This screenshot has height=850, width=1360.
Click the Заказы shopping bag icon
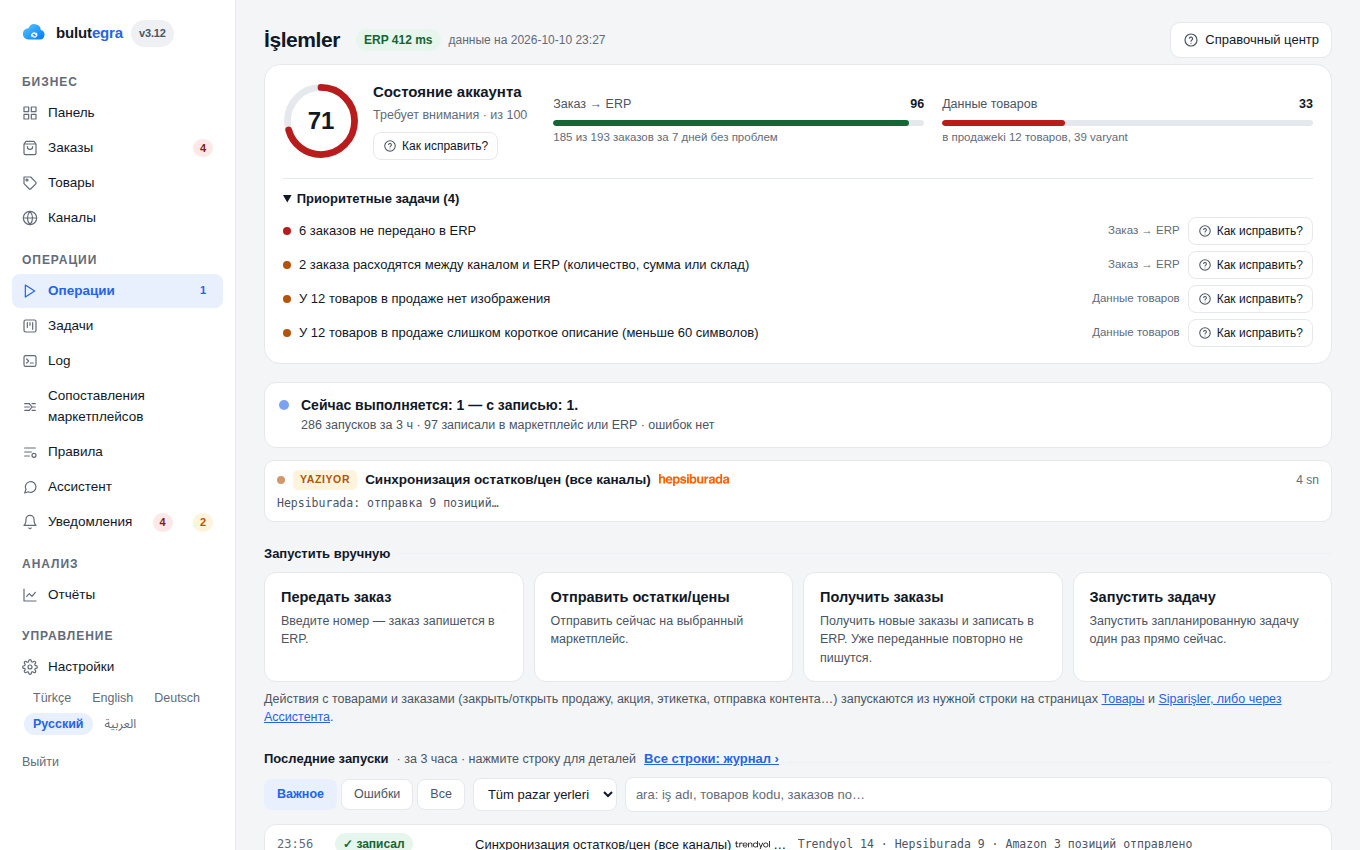pos(30,148)
